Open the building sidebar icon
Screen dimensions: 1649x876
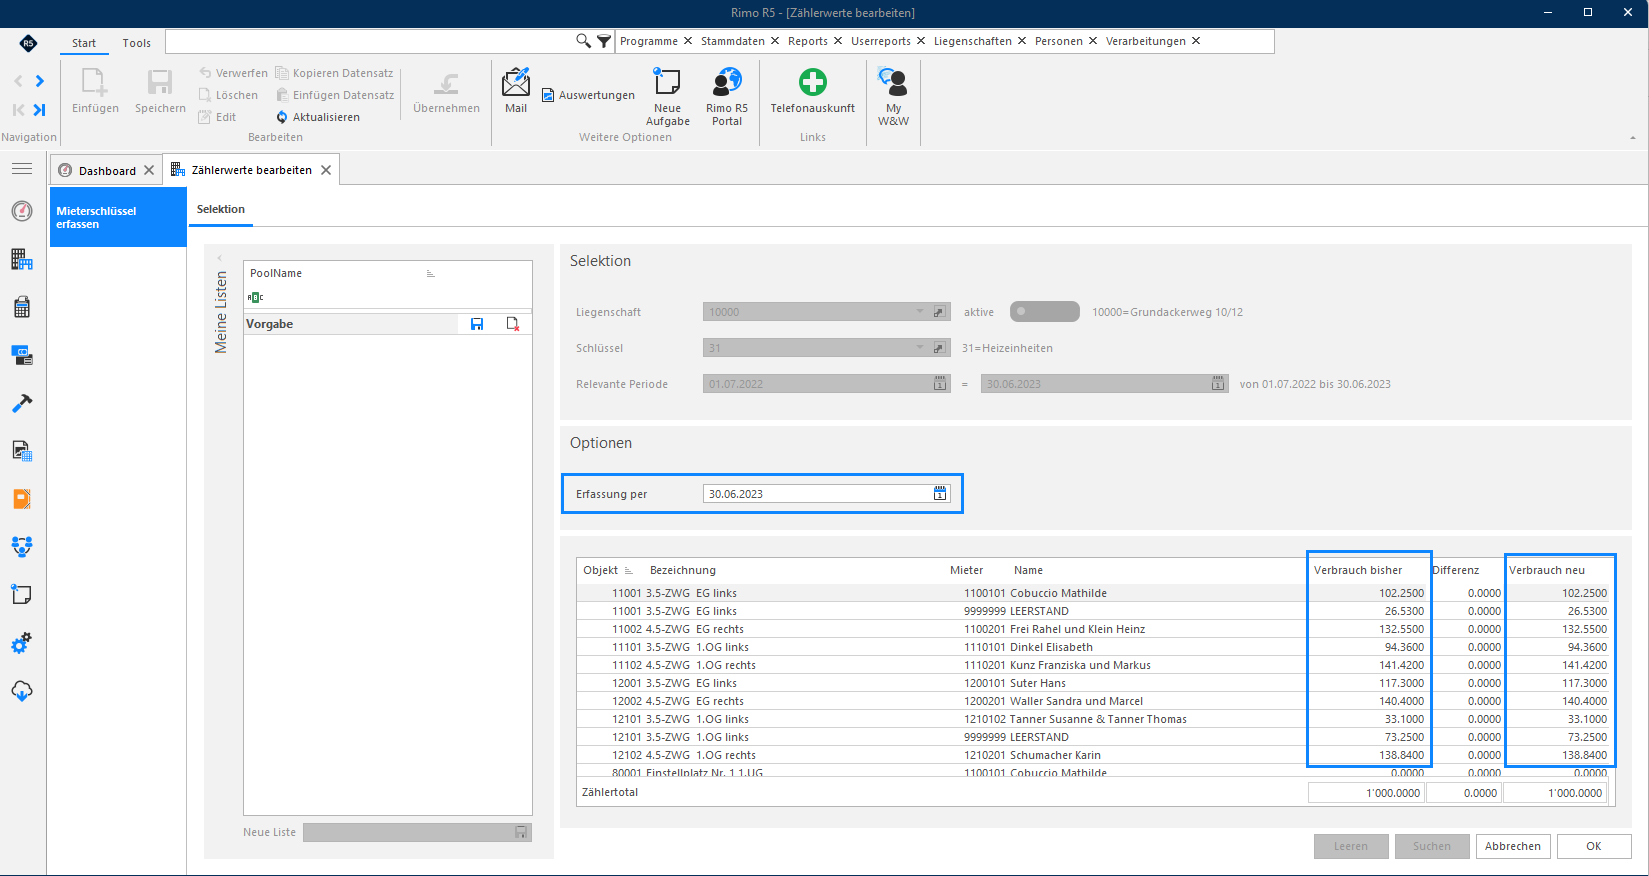pyautogui.click(x=22, y=259)
